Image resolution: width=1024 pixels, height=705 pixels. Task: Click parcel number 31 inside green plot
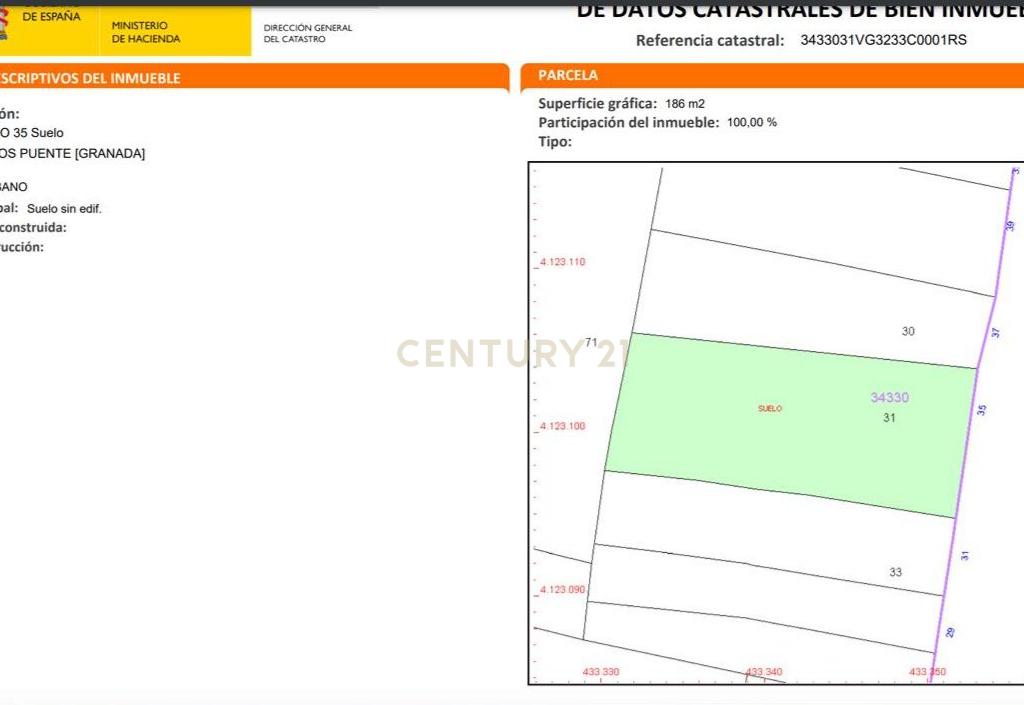click(x=889, y=418)
